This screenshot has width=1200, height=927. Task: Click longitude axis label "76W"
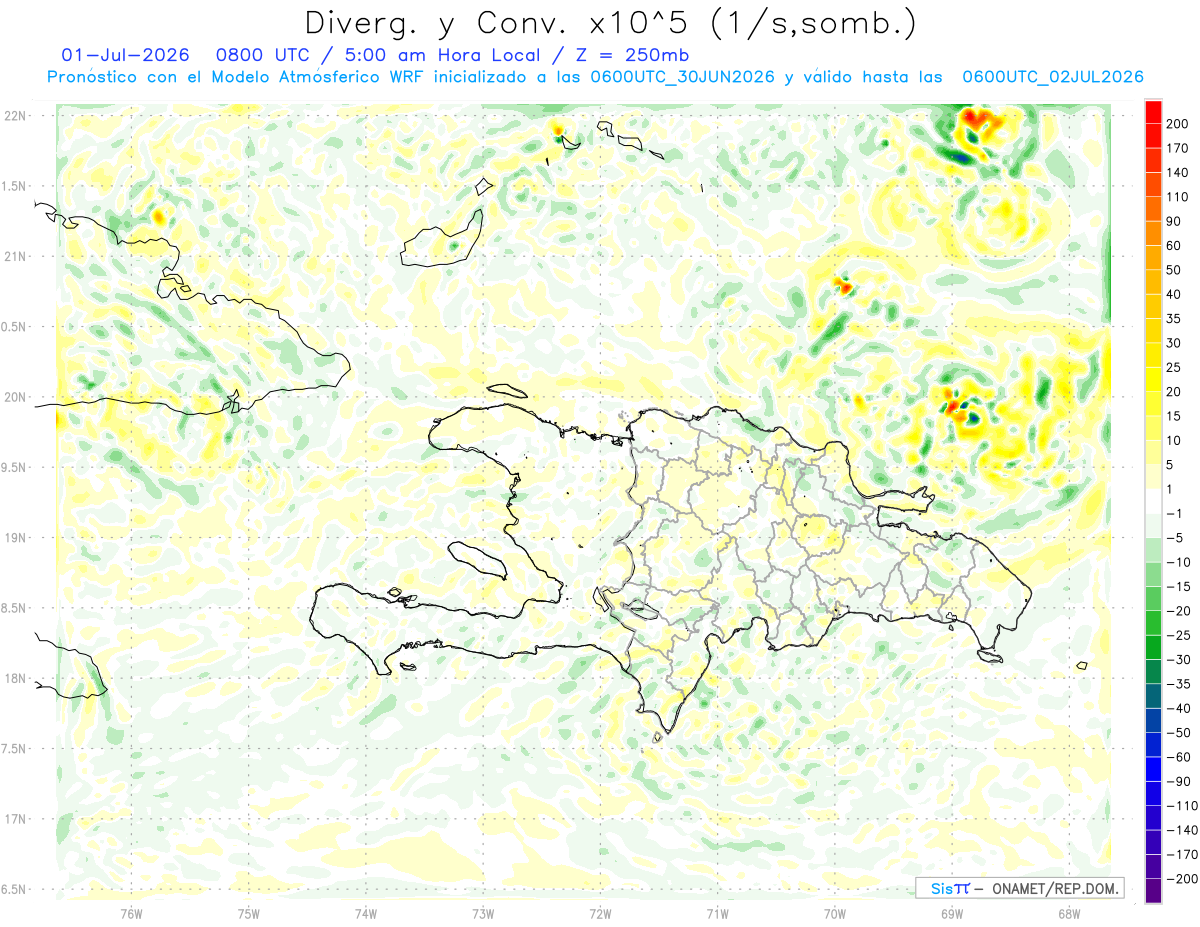(131, 913)
